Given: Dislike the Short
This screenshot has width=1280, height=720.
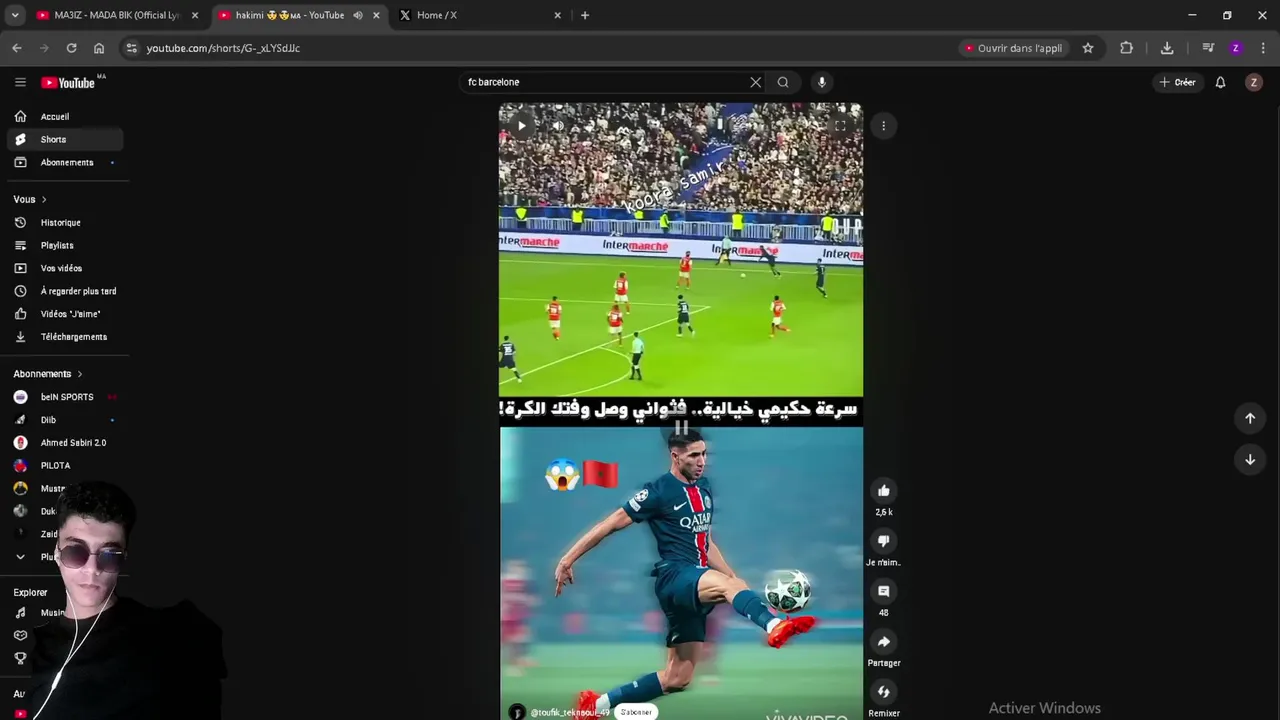Looking at the screenshot, I should point(884,541).
